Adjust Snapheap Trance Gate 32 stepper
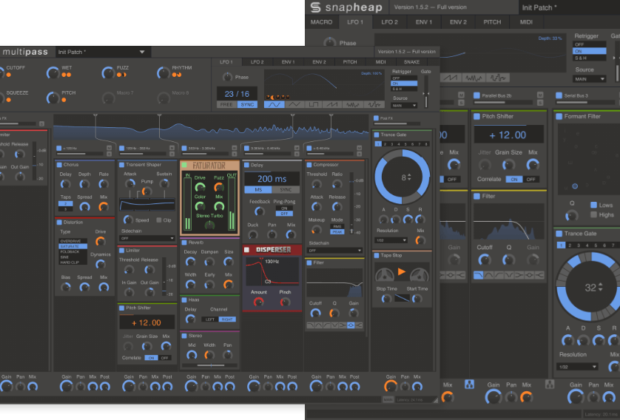This screenshot has width=620, height=420. click(x=601, y=287)
